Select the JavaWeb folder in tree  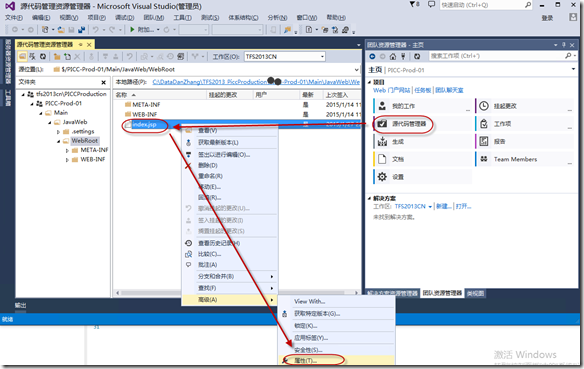pos(74,122)
